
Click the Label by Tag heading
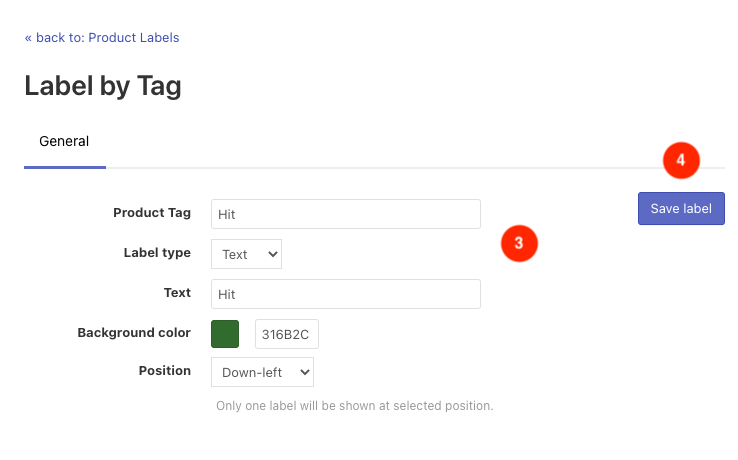coord(103,86)
